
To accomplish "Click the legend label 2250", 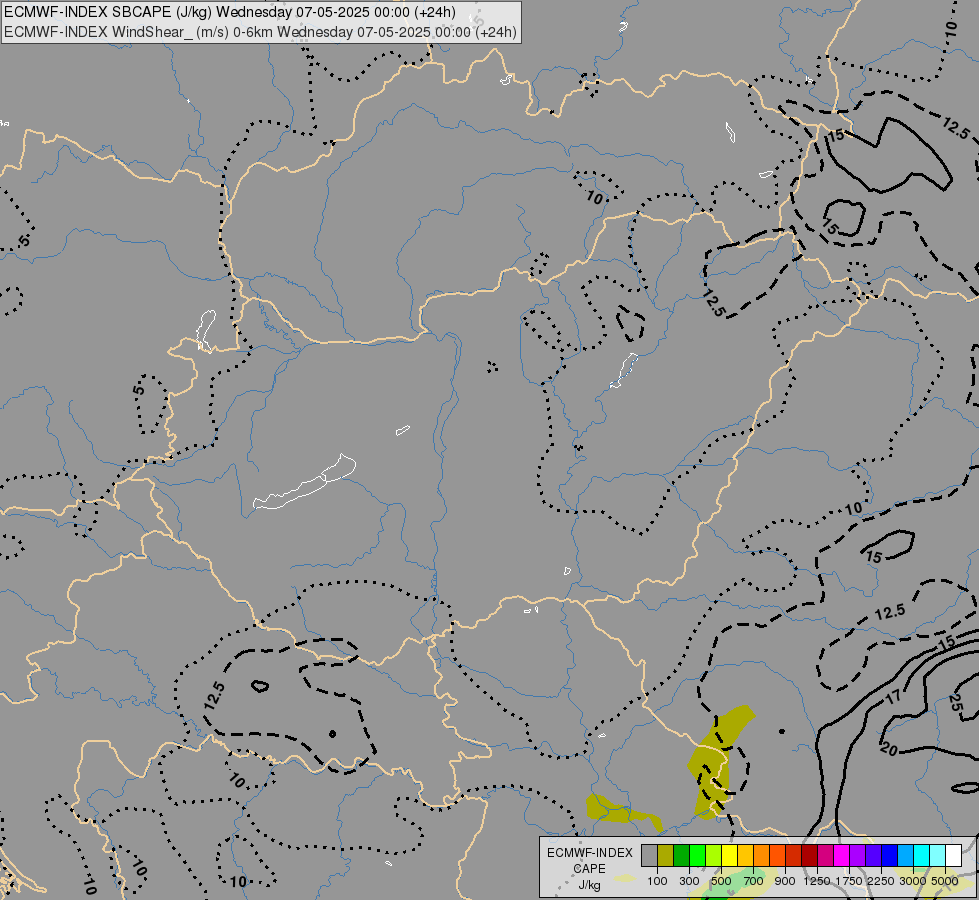I will coord(881,881).
